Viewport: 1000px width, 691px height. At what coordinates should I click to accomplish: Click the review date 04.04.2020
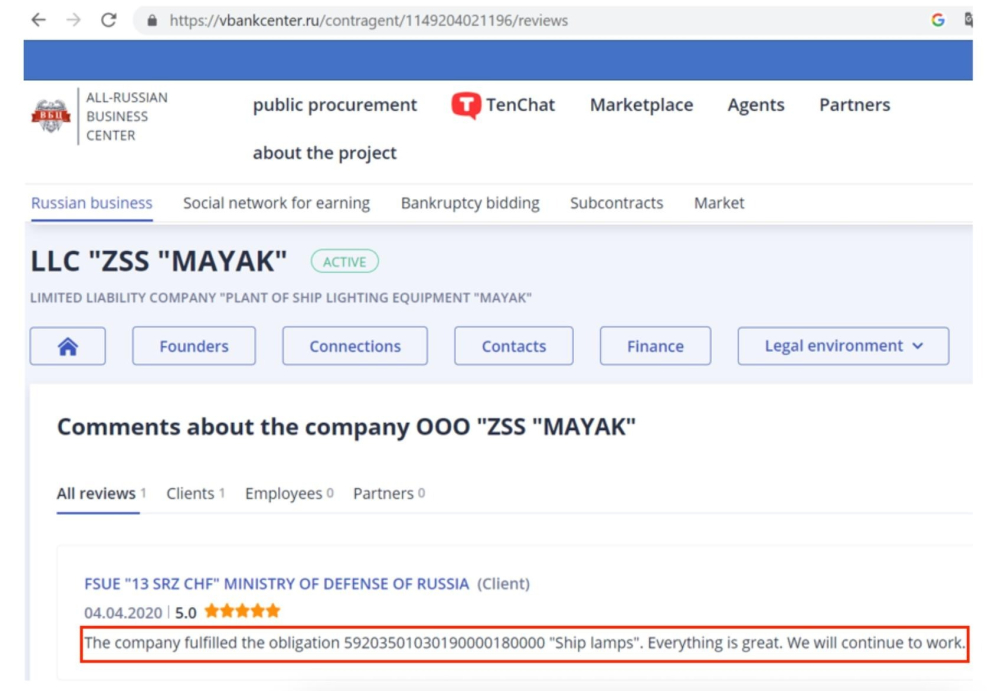[x=123, y=613]
